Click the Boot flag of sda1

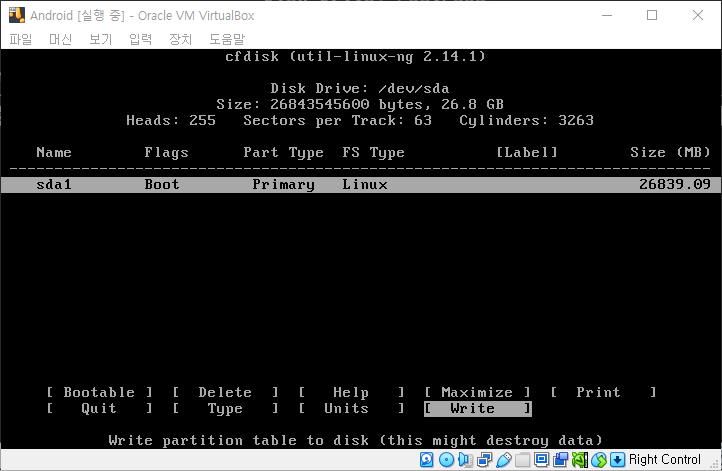pos(162,185)
